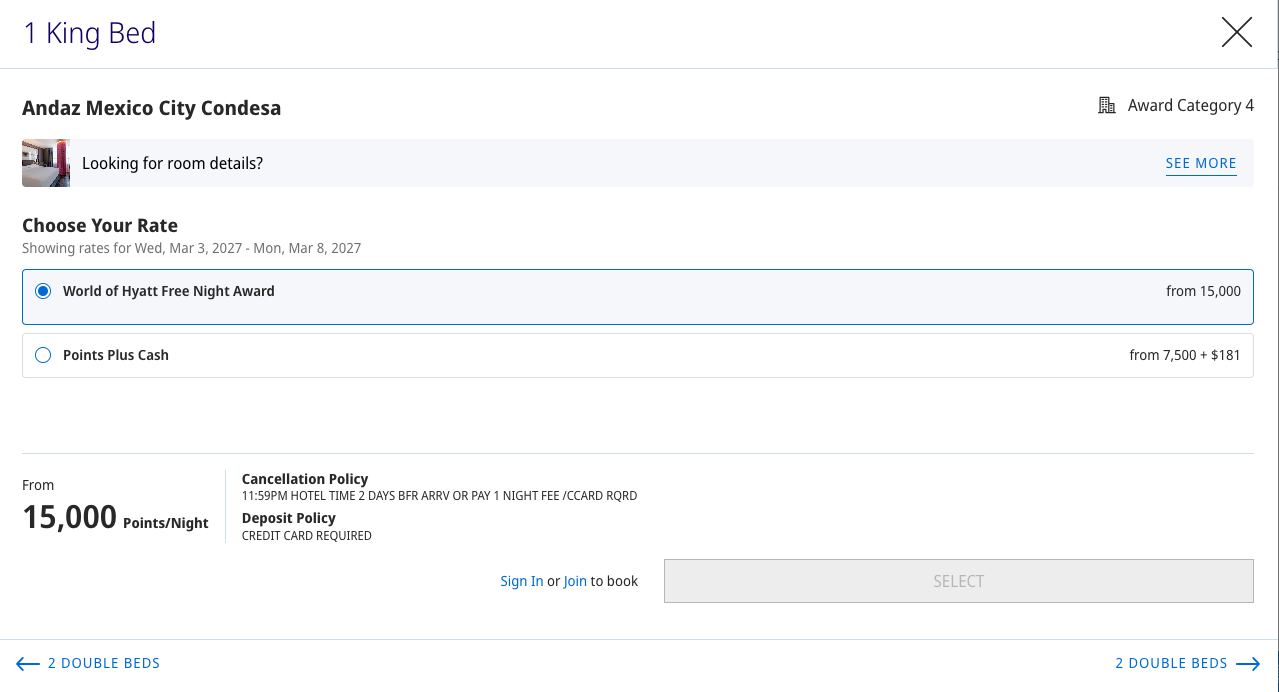Click the rate dates Mar 3 - Mar 8 text

[192, 248]
